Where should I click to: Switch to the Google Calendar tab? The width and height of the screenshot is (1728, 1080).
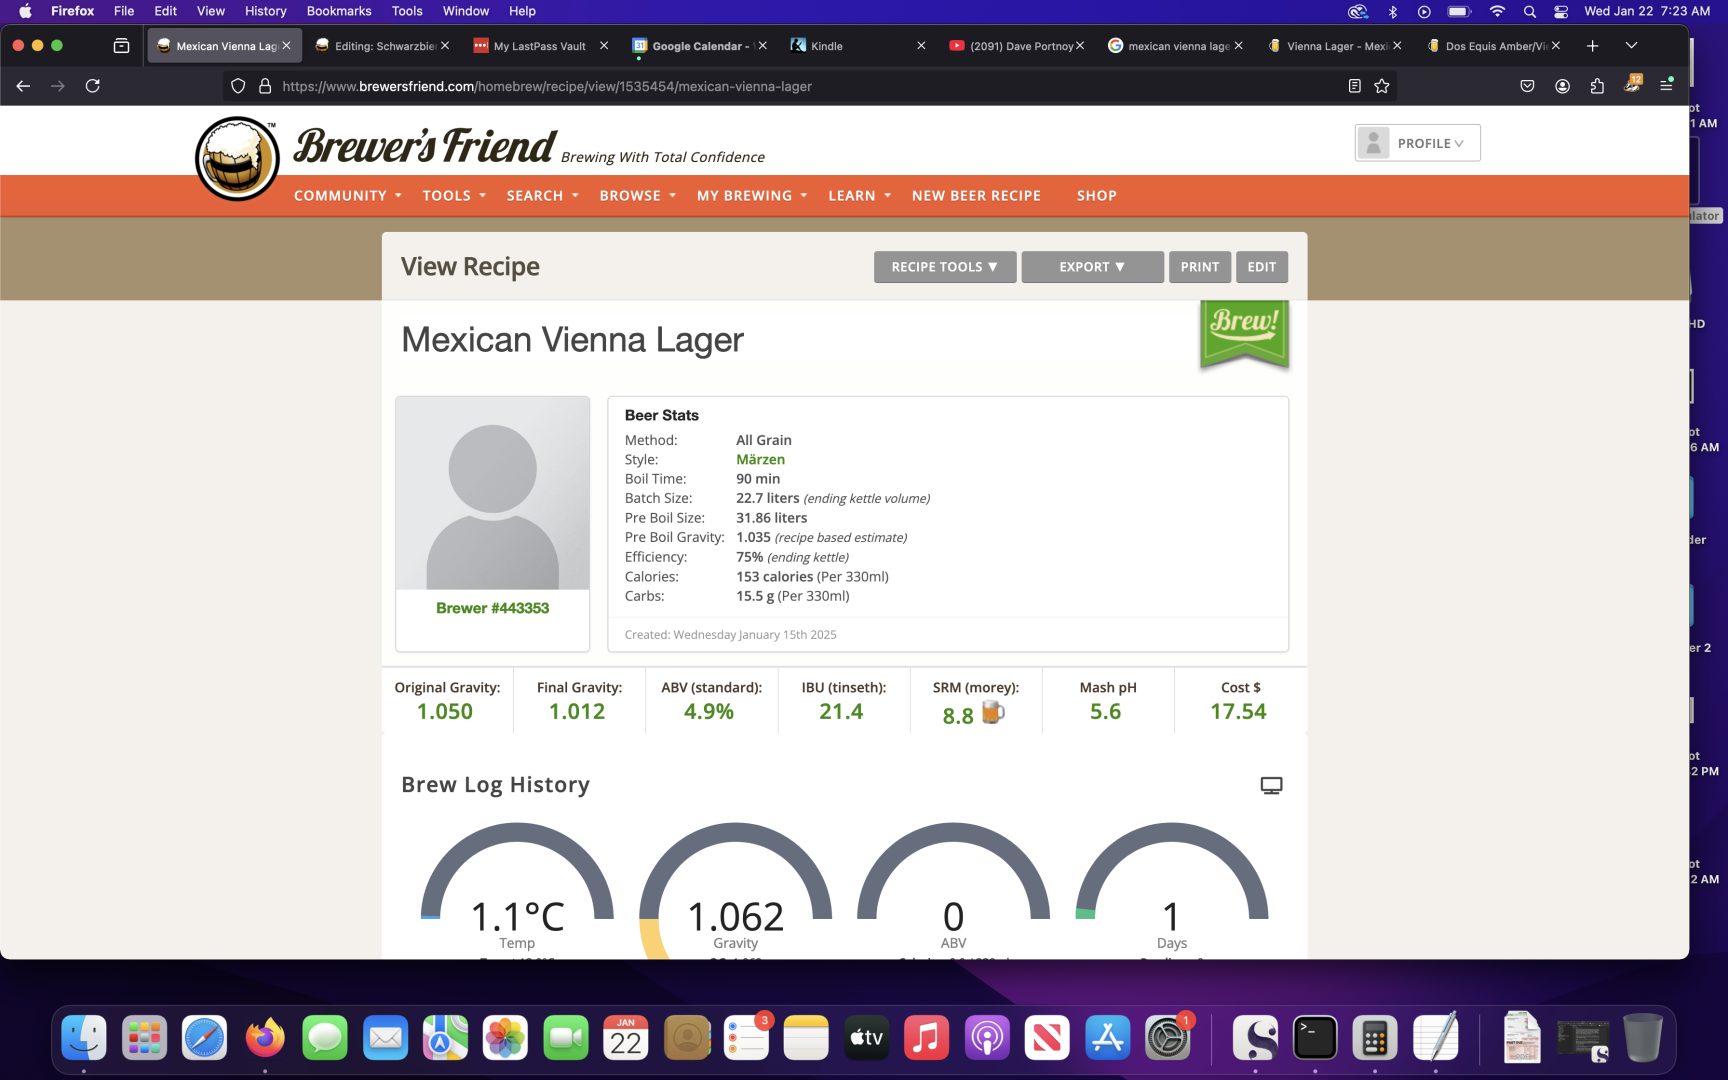click(x=696, y=46)
